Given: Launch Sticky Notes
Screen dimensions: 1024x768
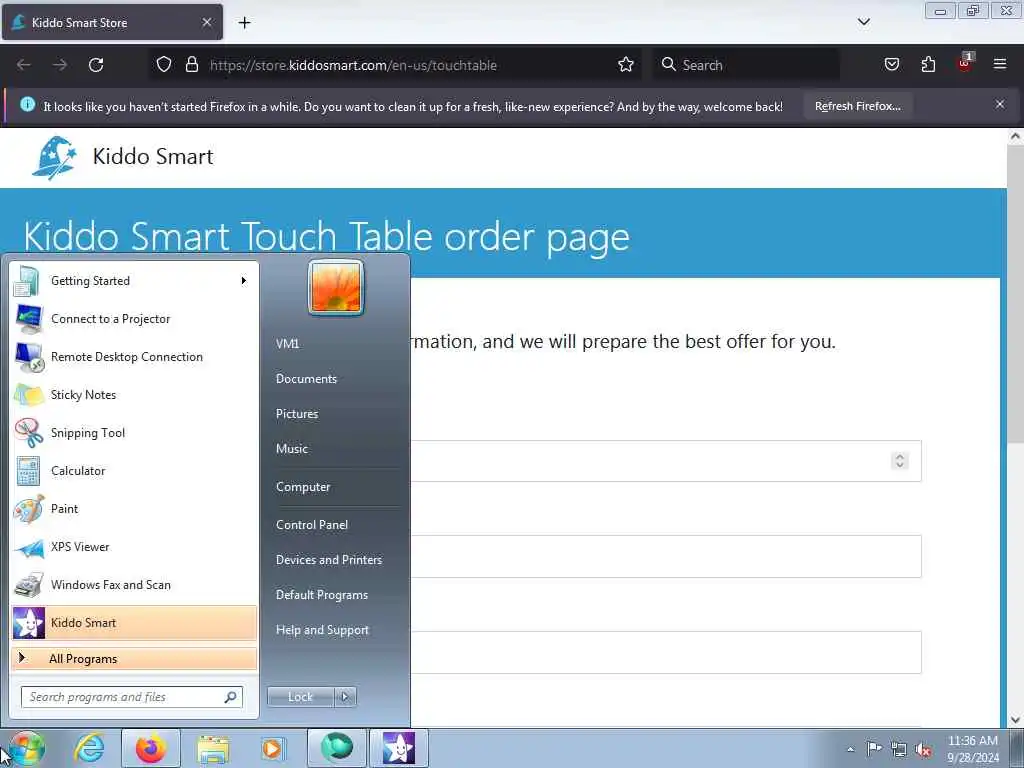Looking at the screenshot, I should tap(134, 395).
